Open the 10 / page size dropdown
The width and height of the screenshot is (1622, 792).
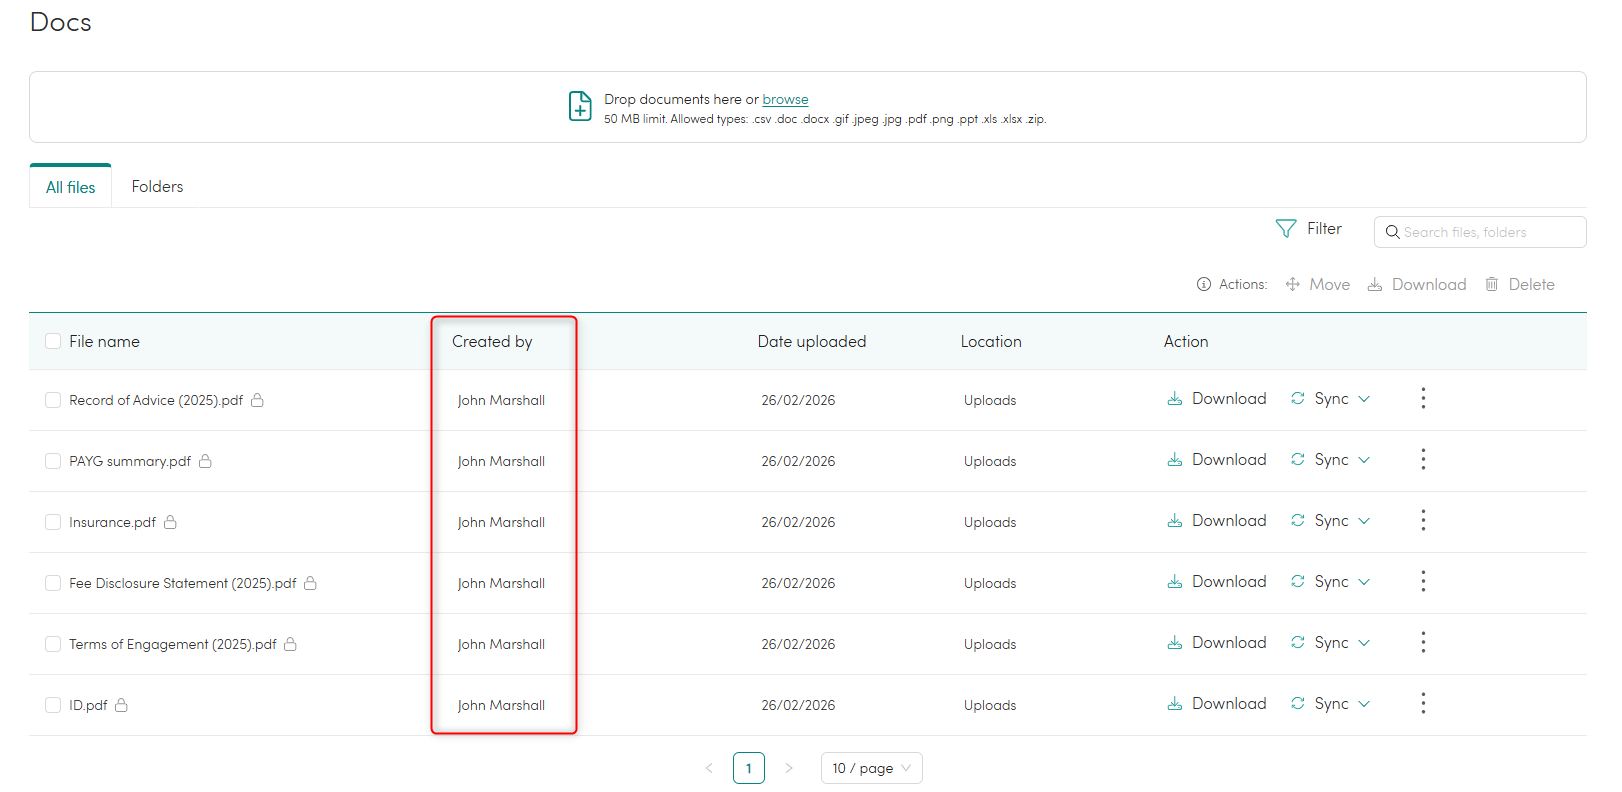(871, 768)
